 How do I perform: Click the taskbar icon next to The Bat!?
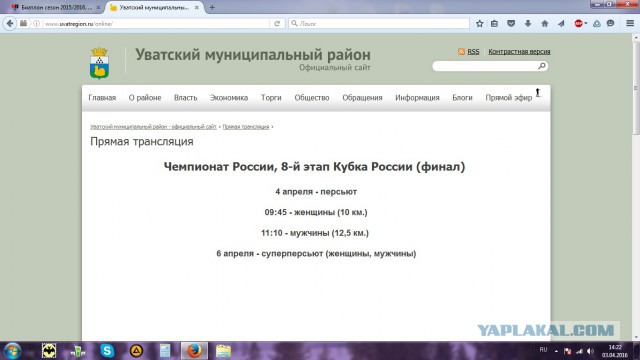coord(78,351)
